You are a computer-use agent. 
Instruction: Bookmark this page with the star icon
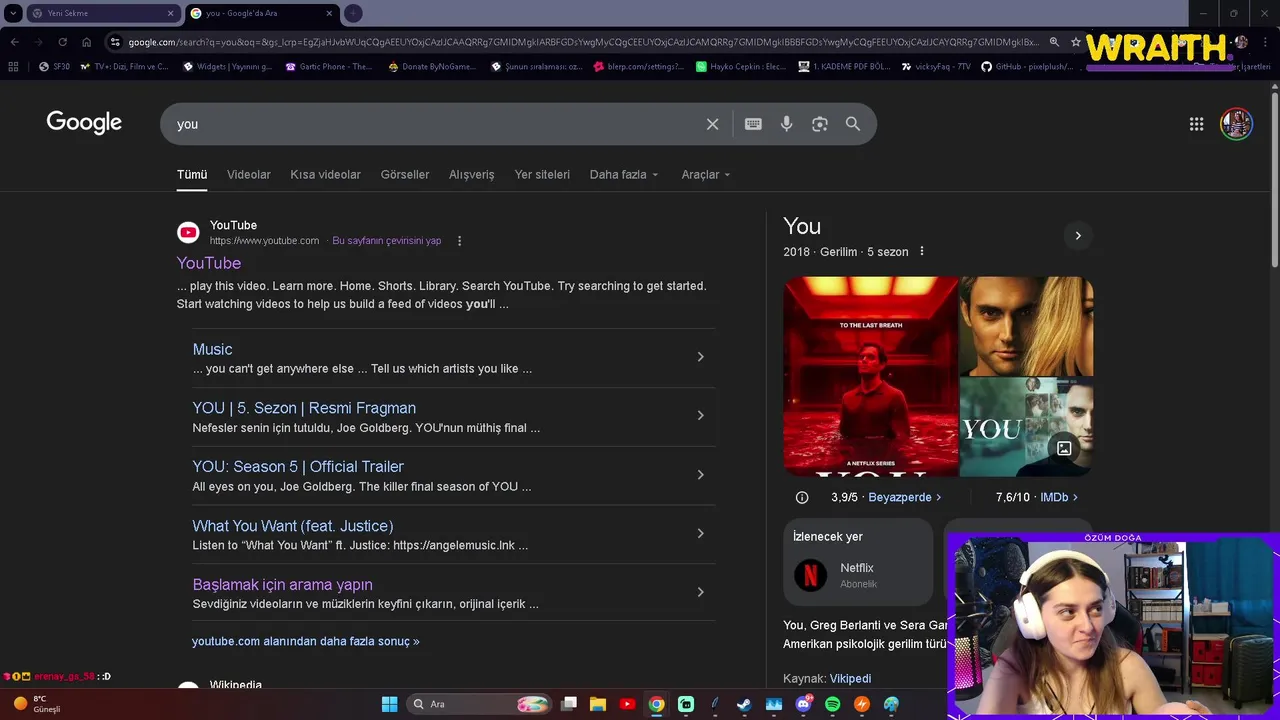pyautogui.click(x=1076, y=42)
